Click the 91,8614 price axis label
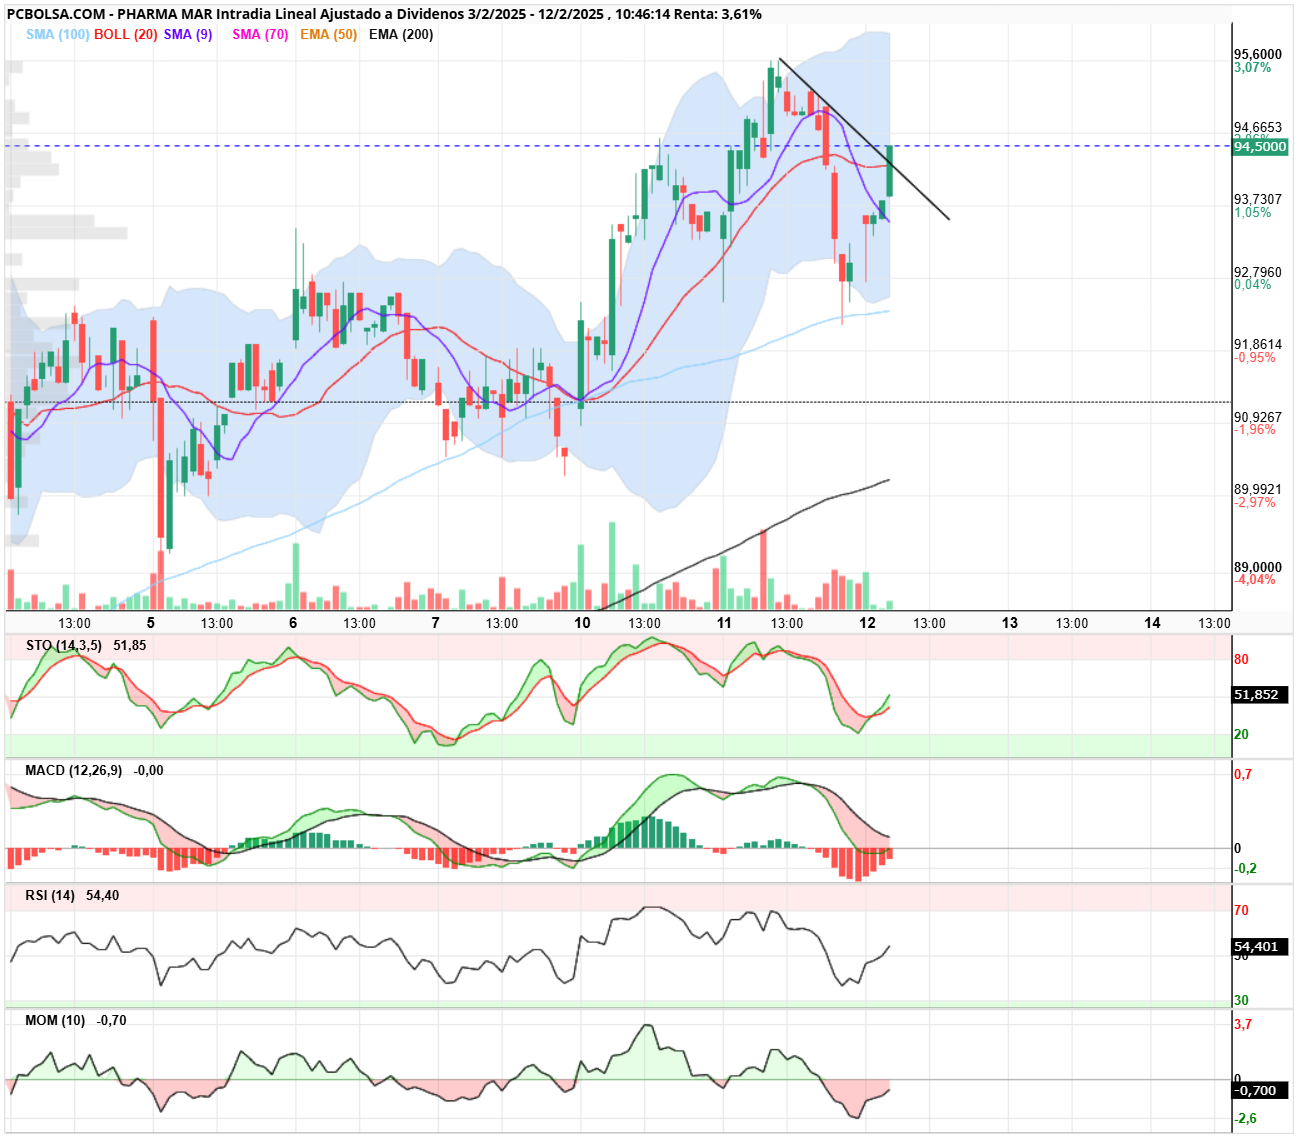 tap(1258, 344)
